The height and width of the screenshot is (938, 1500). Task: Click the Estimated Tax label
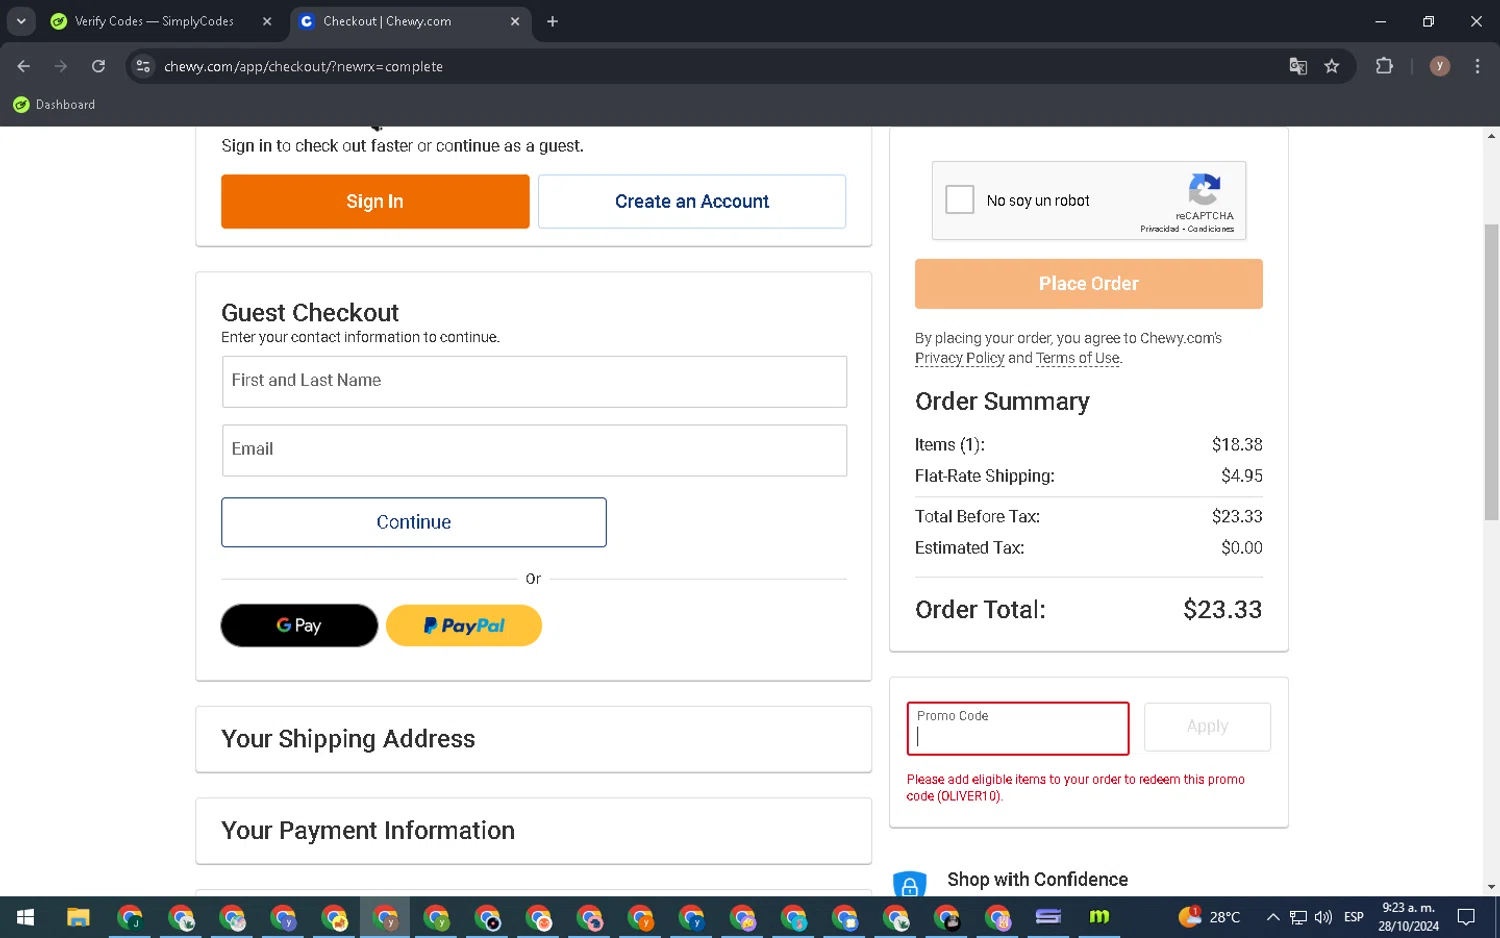point(969,548)
